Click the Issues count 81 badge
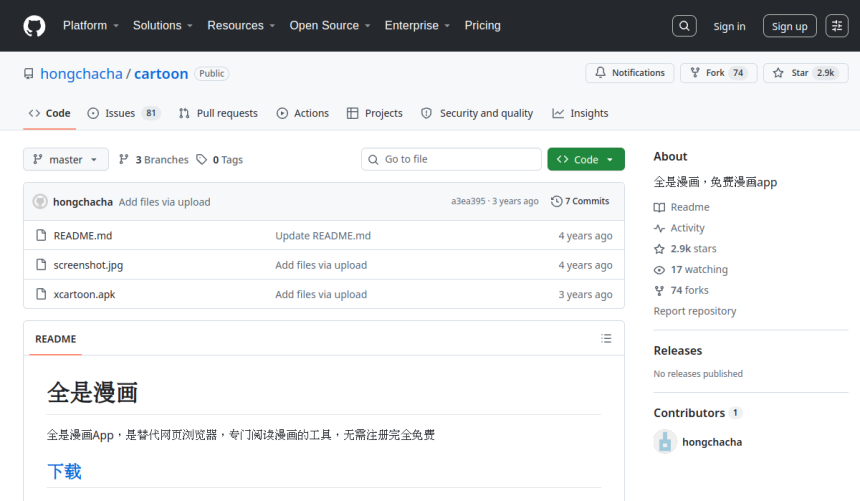860x501 pixels. tap(151, 113)
